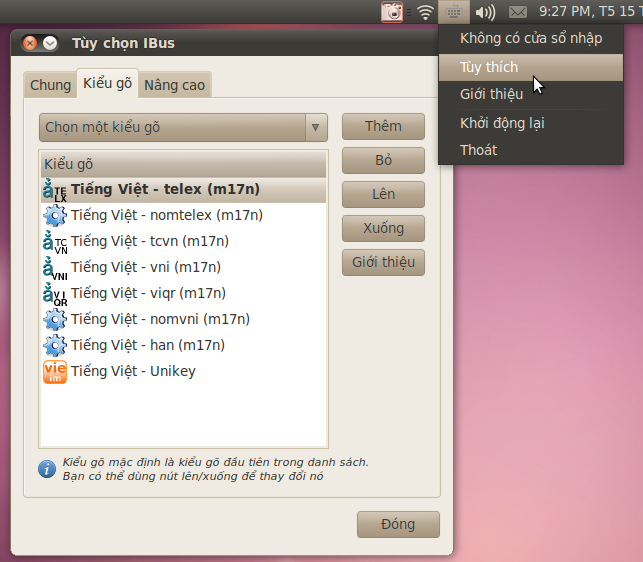
Task: Select 'Tiếng Việt - han (m17n)' row
Action: pyautogui.click(x=145, y=345)
